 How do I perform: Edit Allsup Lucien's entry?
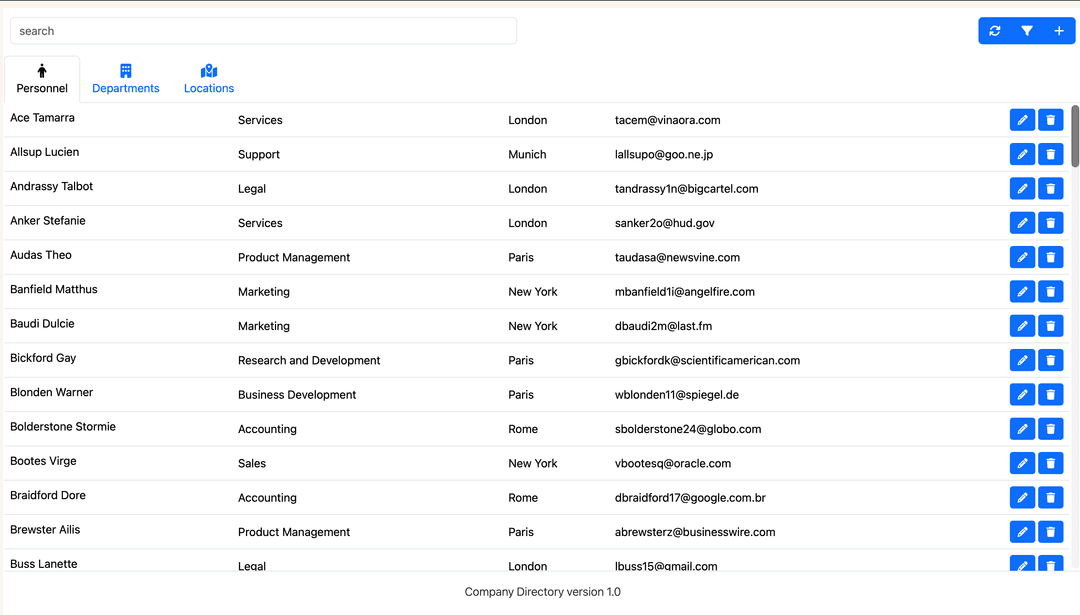1022,154
